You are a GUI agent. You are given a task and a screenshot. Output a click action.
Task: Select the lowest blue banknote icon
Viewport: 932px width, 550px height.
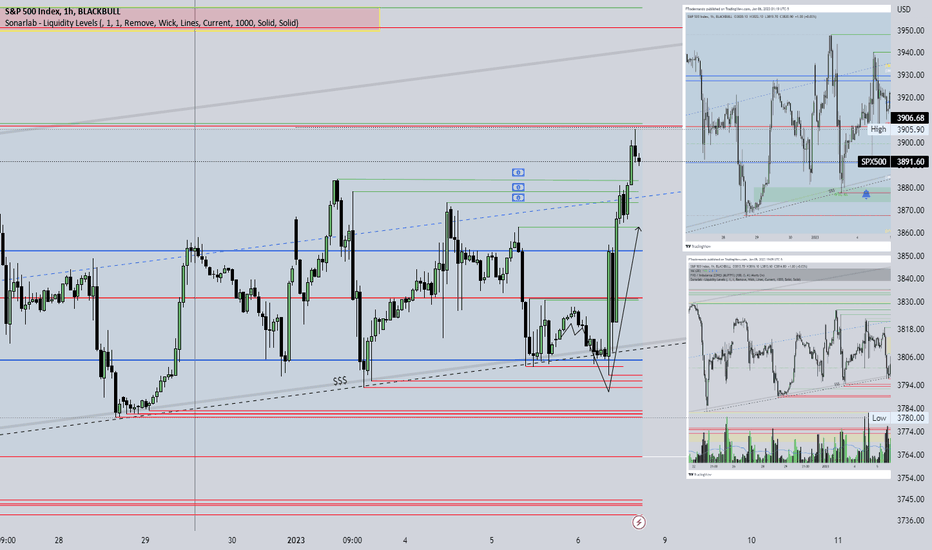[x=518, y=197]
